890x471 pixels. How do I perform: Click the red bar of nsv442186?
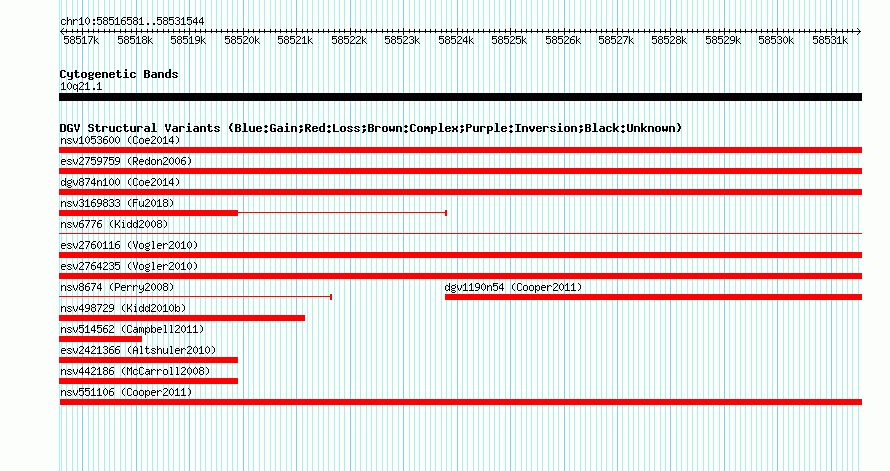click(148, 381)
